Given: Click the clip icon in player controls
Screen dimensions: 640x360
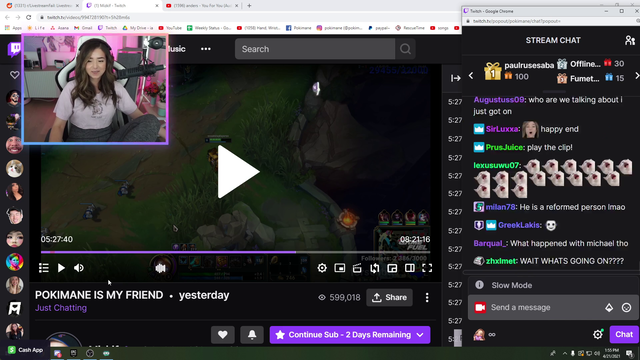Looking at the screenshot, I should (357, 268).
